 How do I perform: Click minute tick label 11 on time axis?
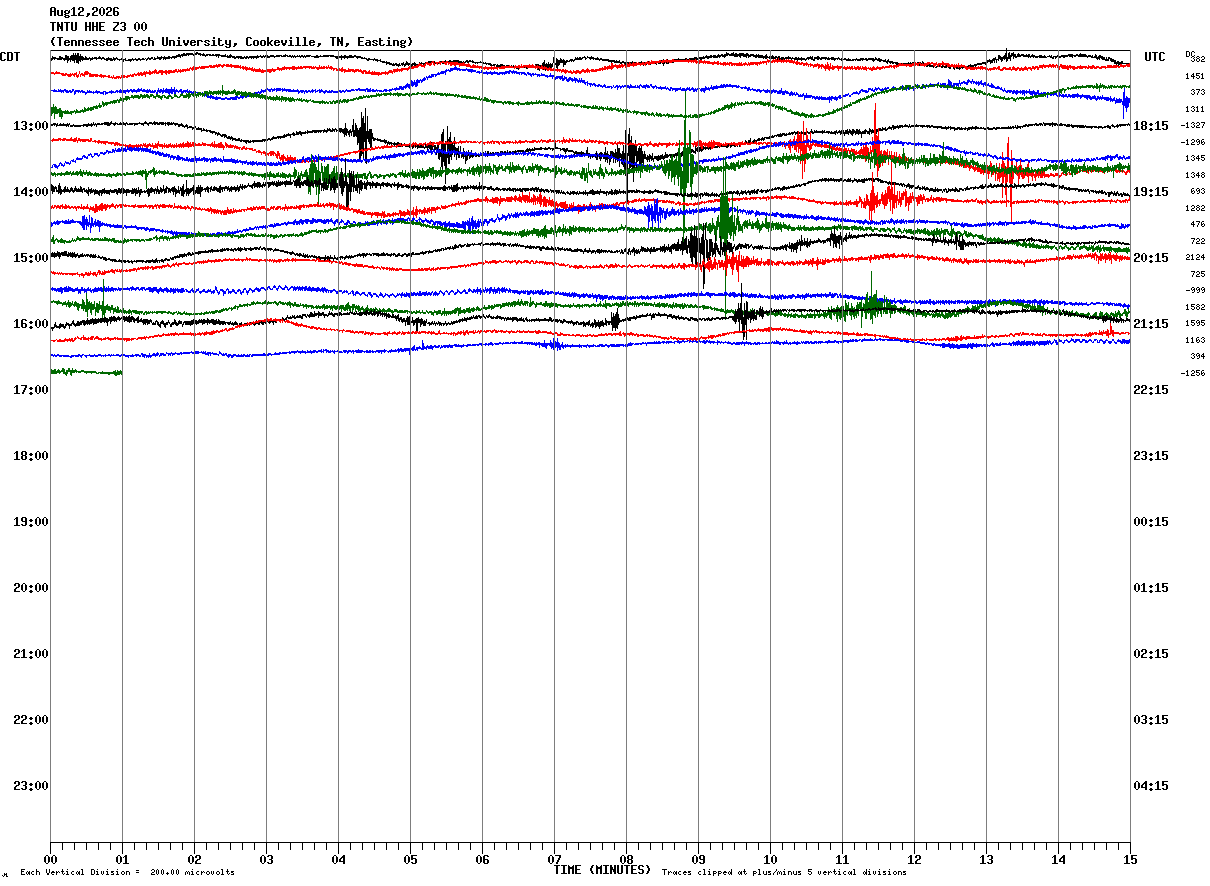[842, 859]
